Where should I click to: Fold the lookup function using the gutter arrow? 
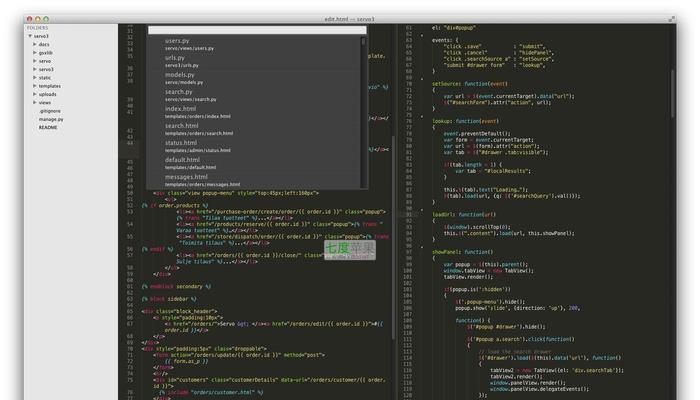(422, 117)
